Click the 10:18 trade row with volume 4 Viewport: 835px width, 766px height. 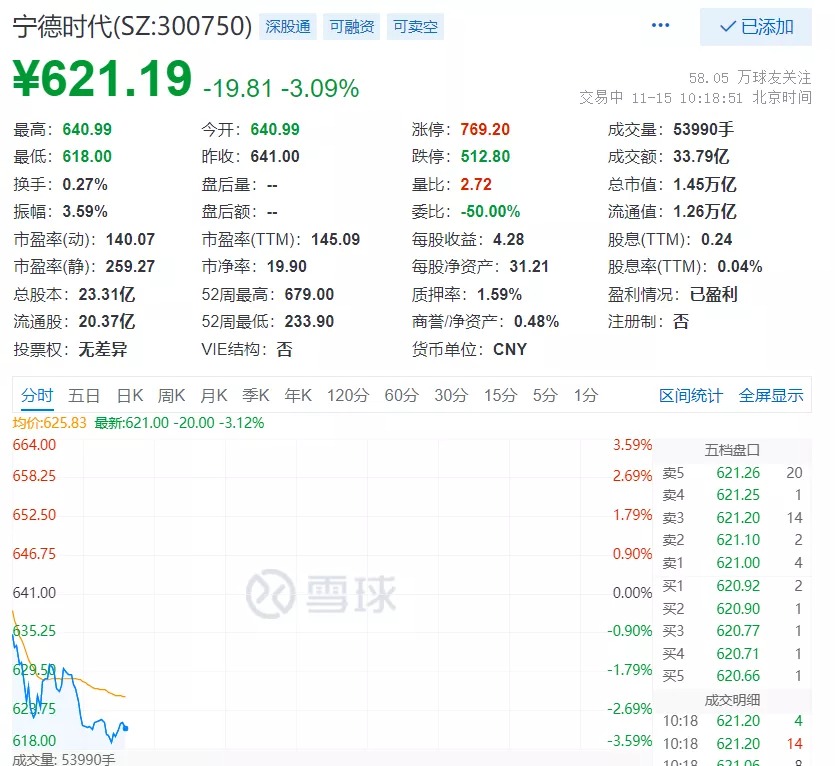point(732,721)
